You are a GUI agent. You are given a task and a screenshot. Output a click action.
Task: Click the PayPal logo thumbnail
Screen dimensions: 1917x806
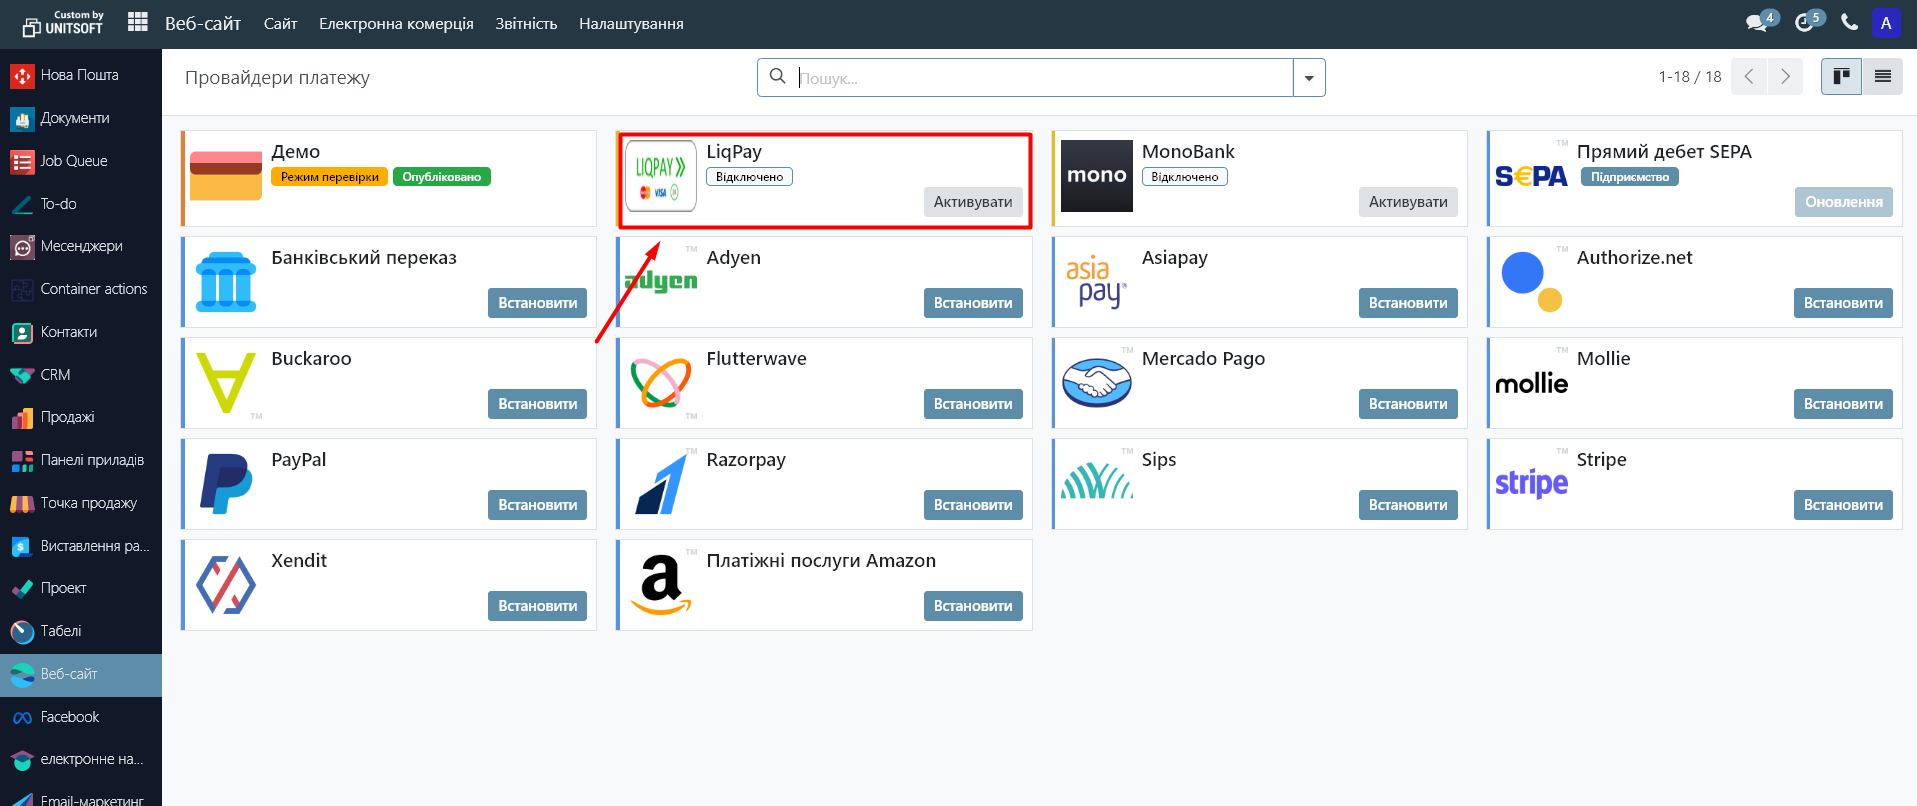[226, 484]
